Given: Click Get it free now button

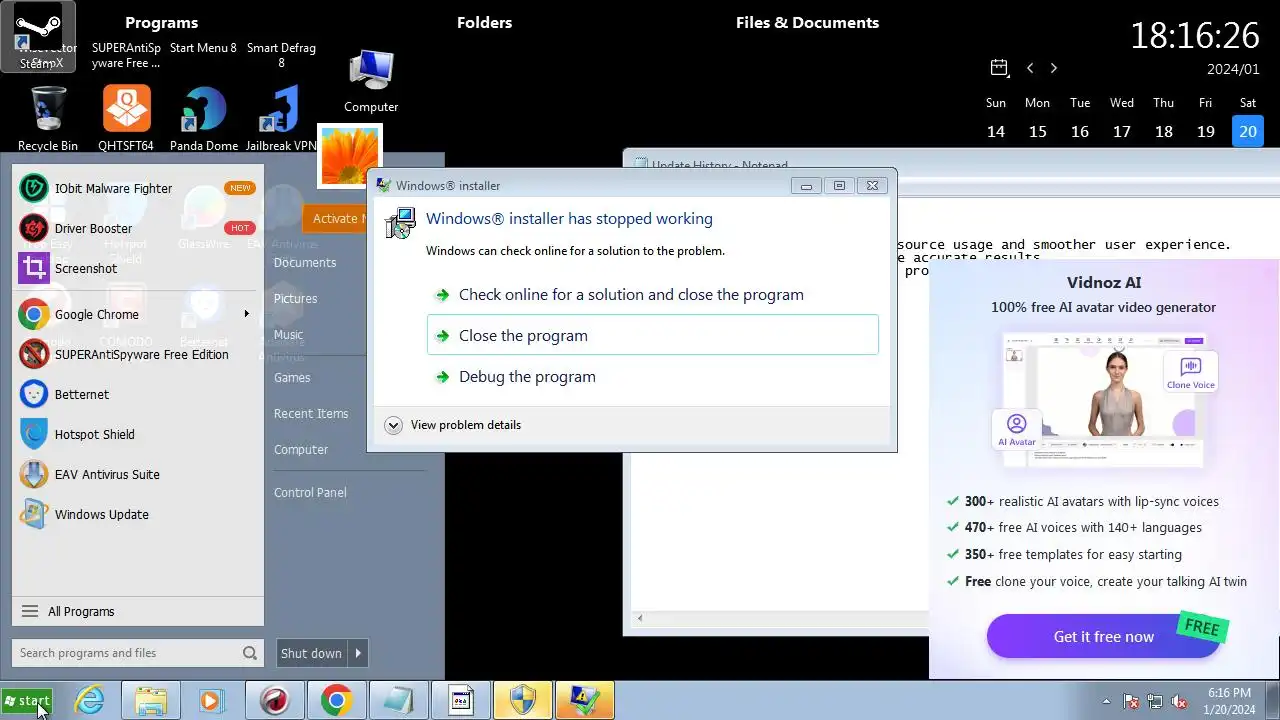Looking at the screenshot, I should pyautogui.click(x=1104, y=636).
